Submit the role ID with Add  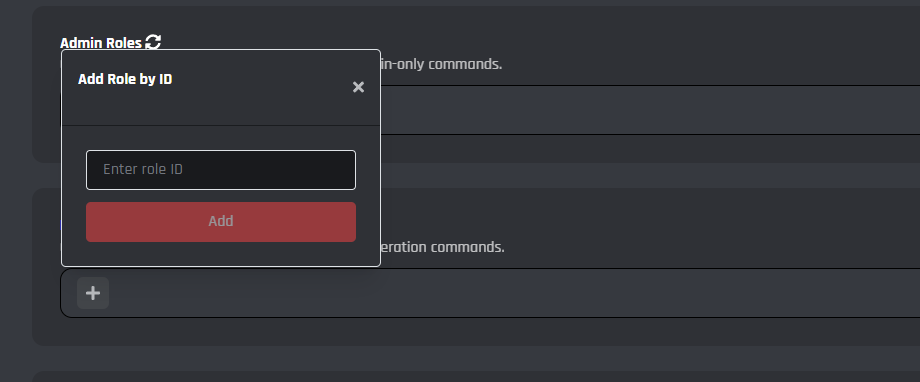[x=221, y=222]
